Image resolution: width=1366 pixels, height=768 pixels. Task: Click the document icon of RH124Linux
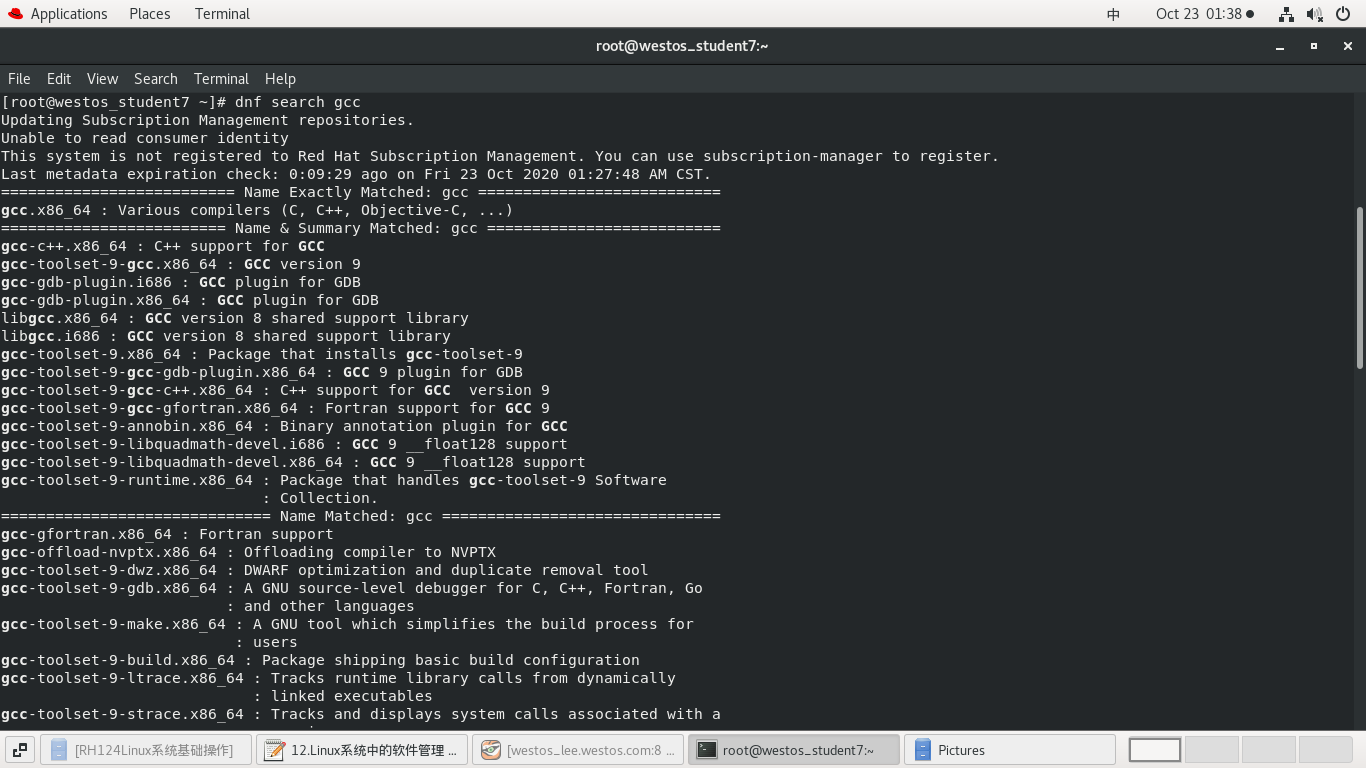click(x=59, y=750)
